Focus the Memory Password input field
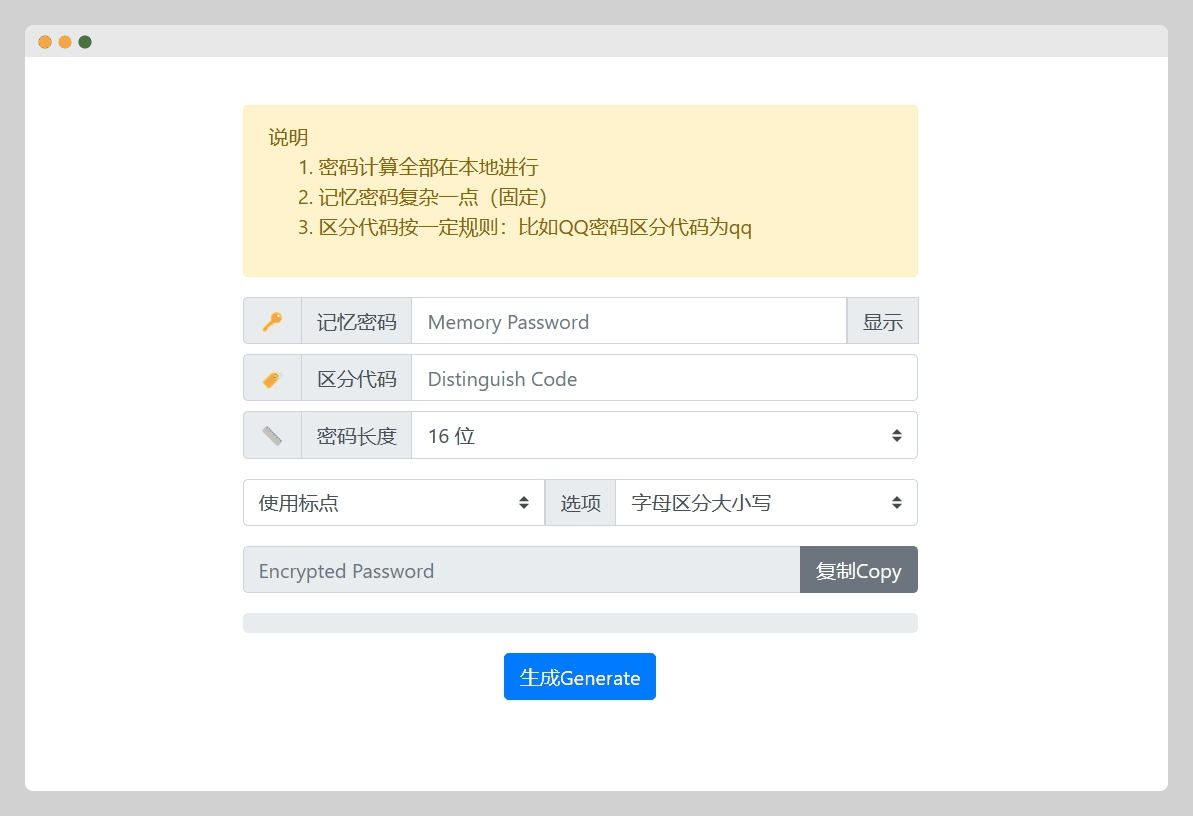The image size is (1193, 816). coord(628,321)
